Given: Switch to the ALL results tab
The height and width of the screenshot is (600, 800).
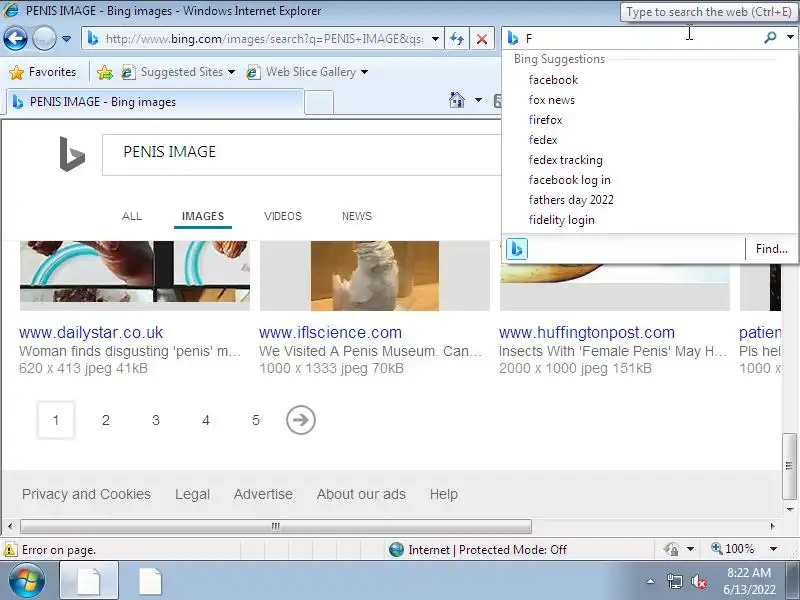Looking at the screenshot, I should 132,216.
